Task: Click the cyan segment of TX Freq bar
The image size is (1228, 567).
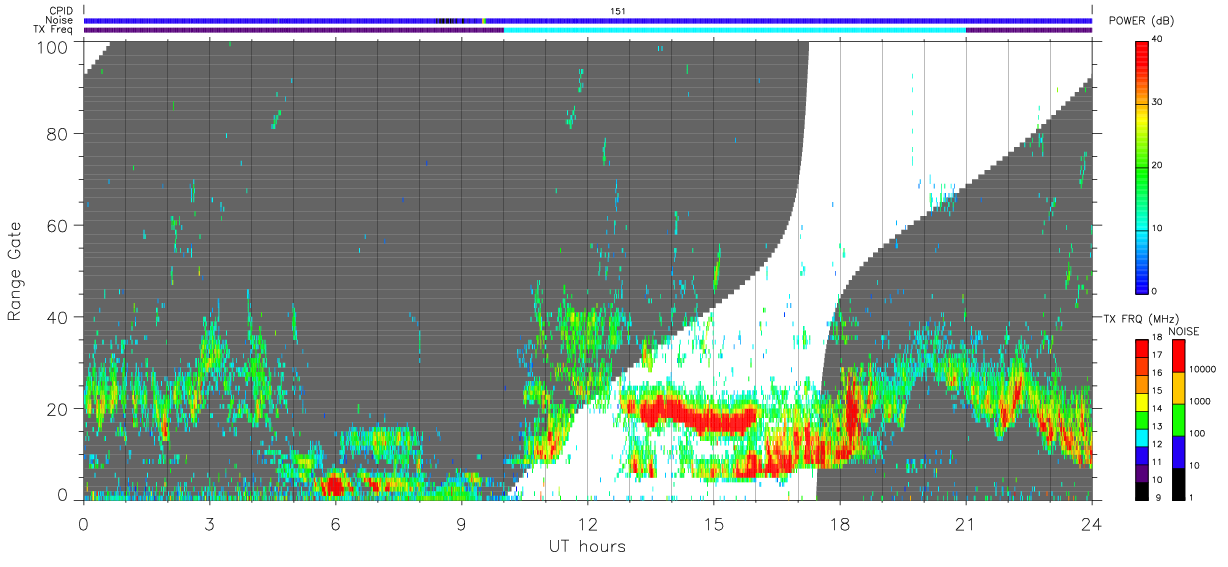Action: [735, 30]
